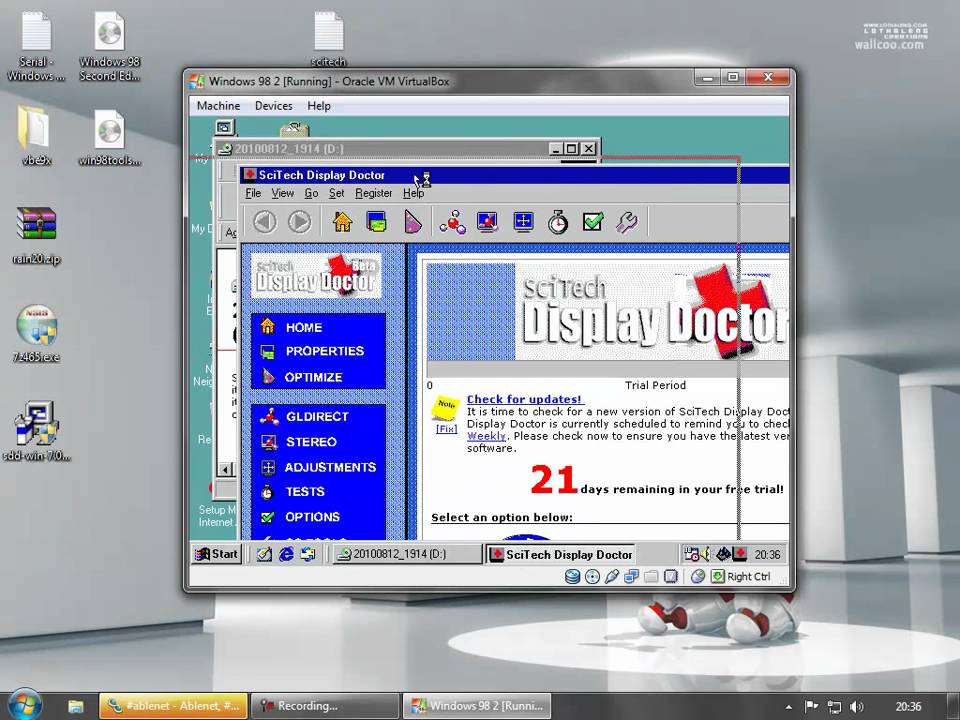The height and width of the screenshot is (720, 960).
Task: Click the Adjustments crosshair-screen toolbar icon
Action: (x=523, y=222)
